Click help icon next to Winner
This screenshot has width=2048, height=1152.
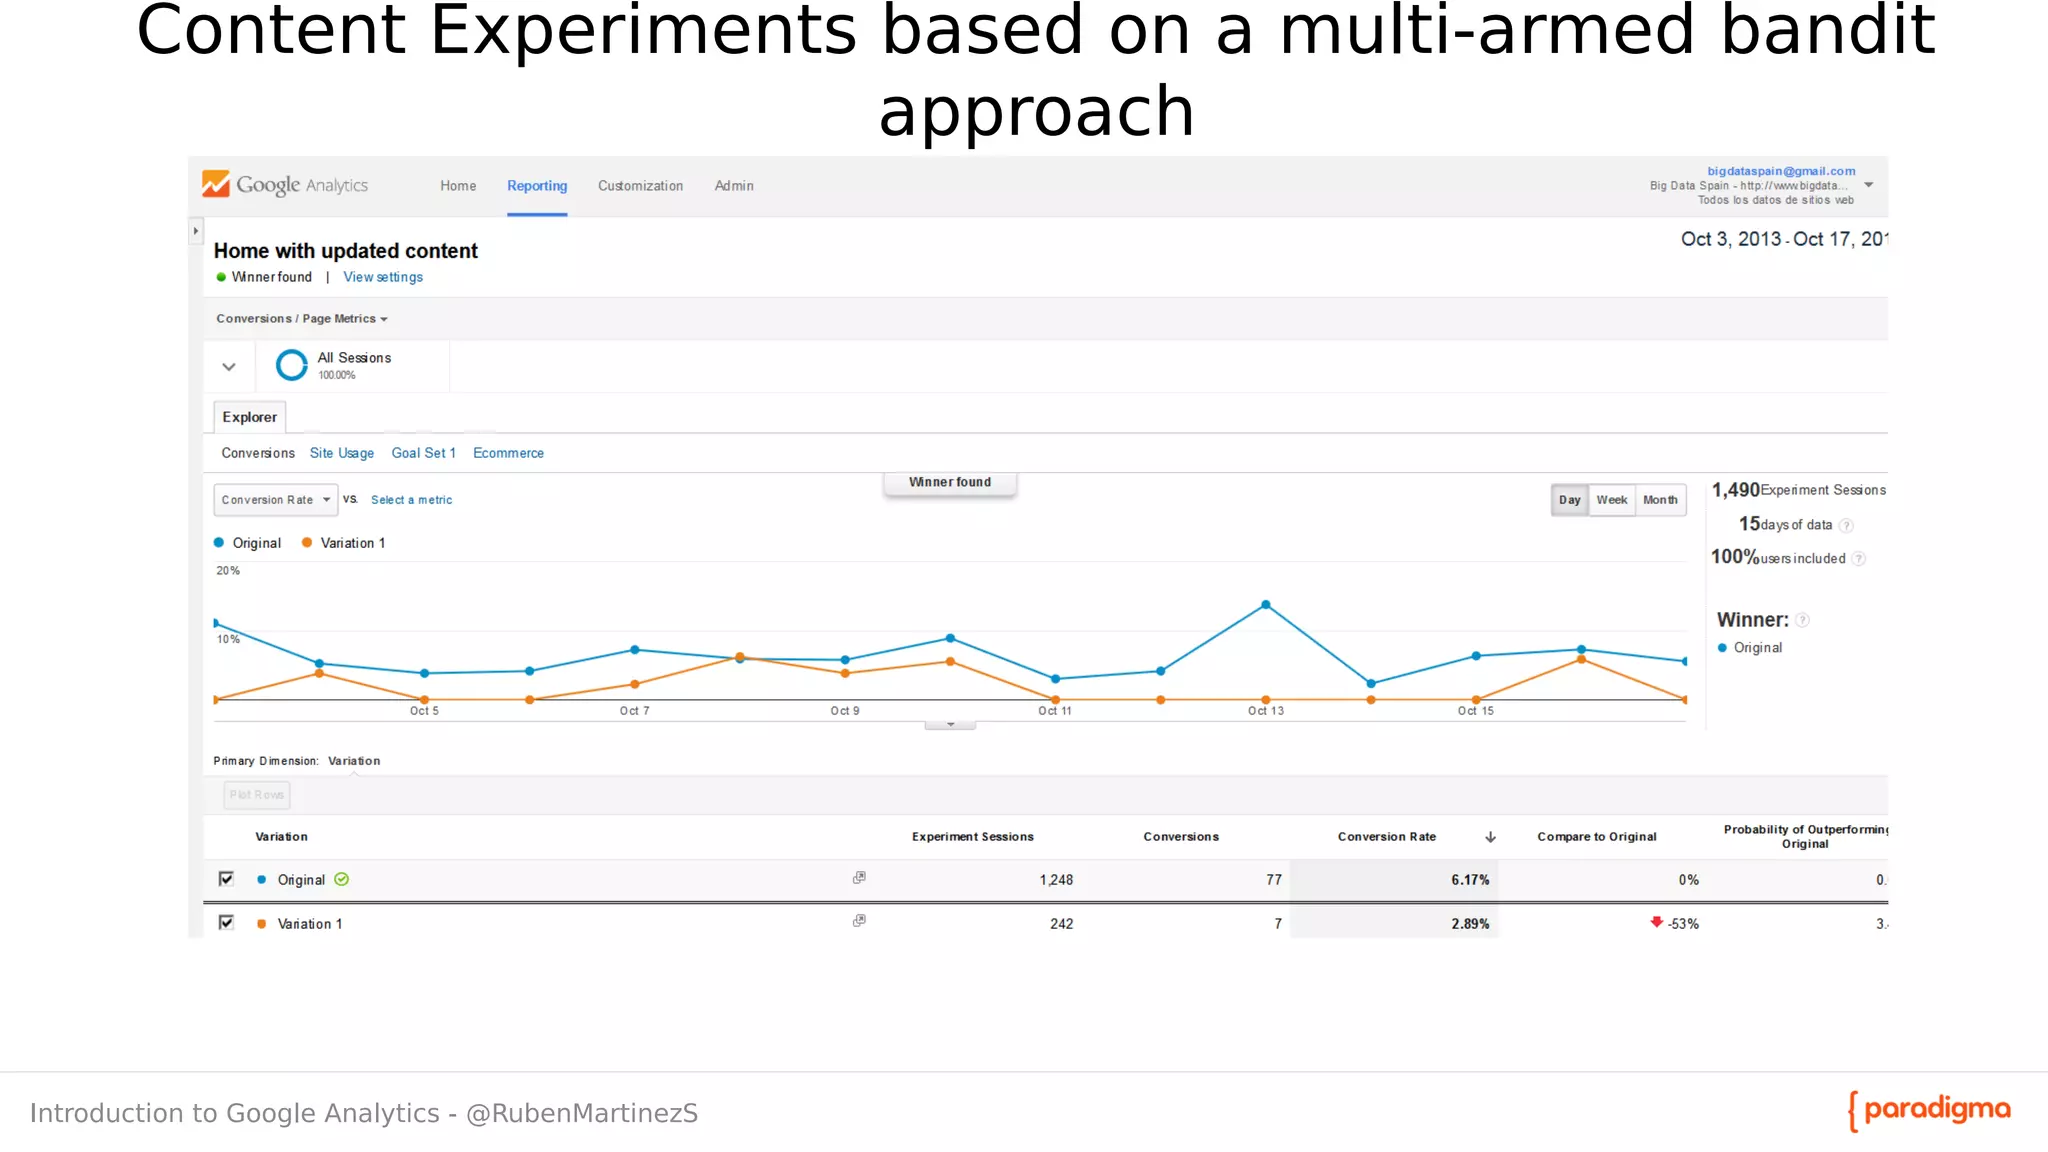click(1802, 620)
